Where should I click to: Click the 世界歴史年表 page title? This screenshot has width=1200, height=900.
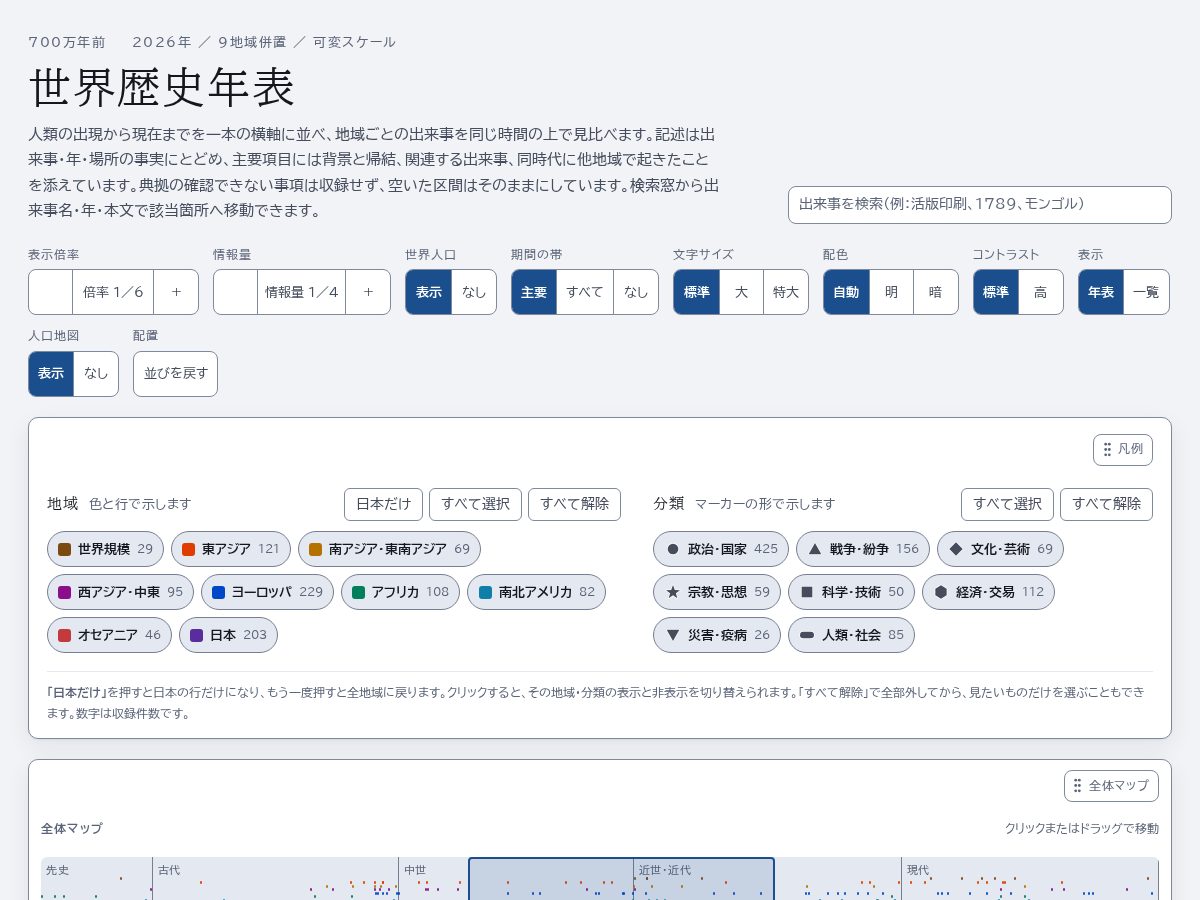pos(162,88)
